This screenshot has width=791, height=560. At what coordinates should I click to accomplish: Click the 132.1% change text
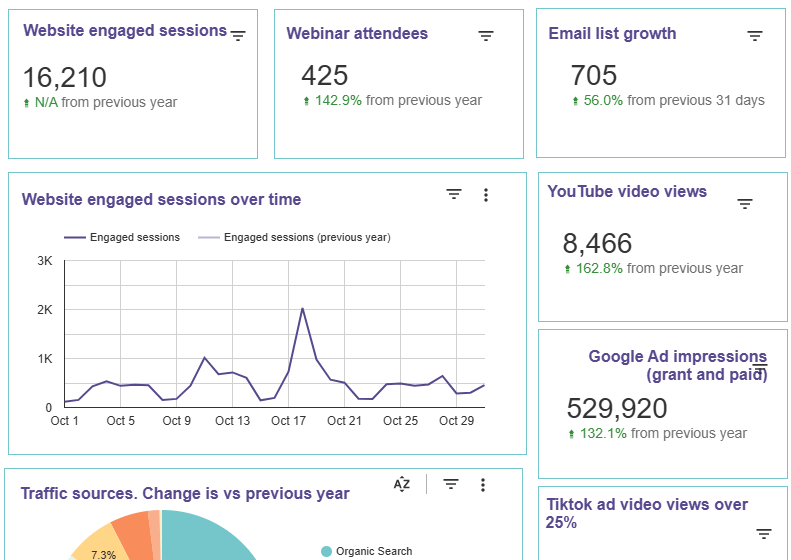tap(603, 433)
